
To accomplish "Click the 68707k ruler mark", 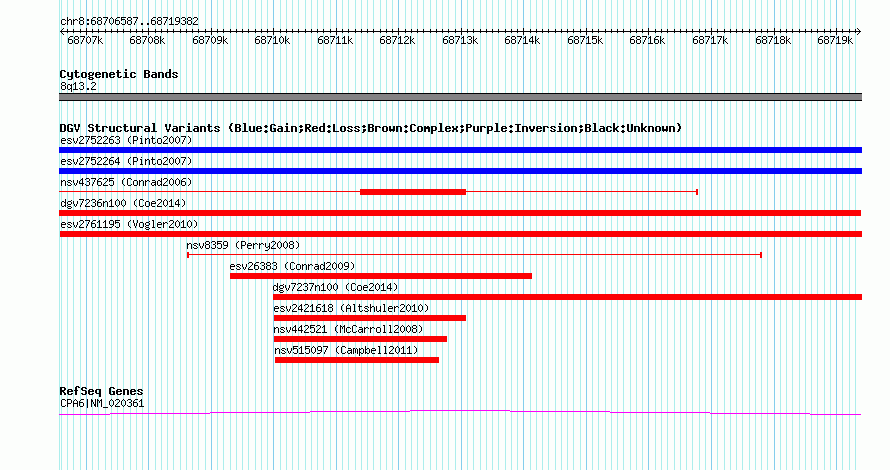I will [85, 40].
